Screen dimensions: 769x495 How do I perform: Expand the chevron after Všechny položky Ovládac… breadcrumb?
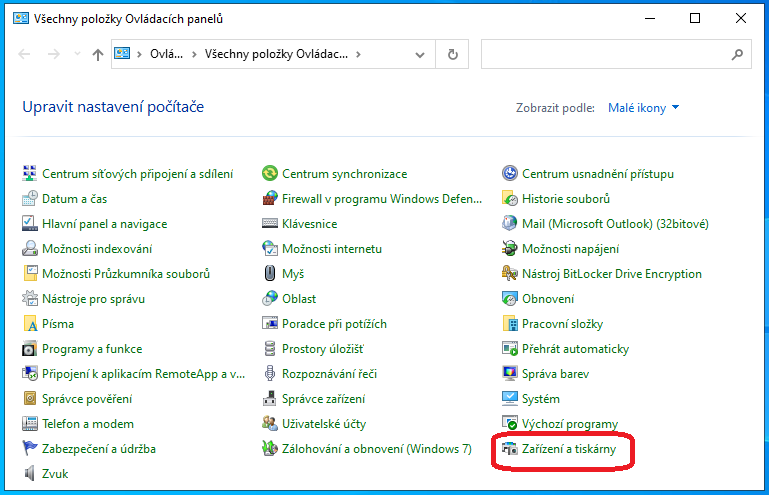tap(359, 54)
